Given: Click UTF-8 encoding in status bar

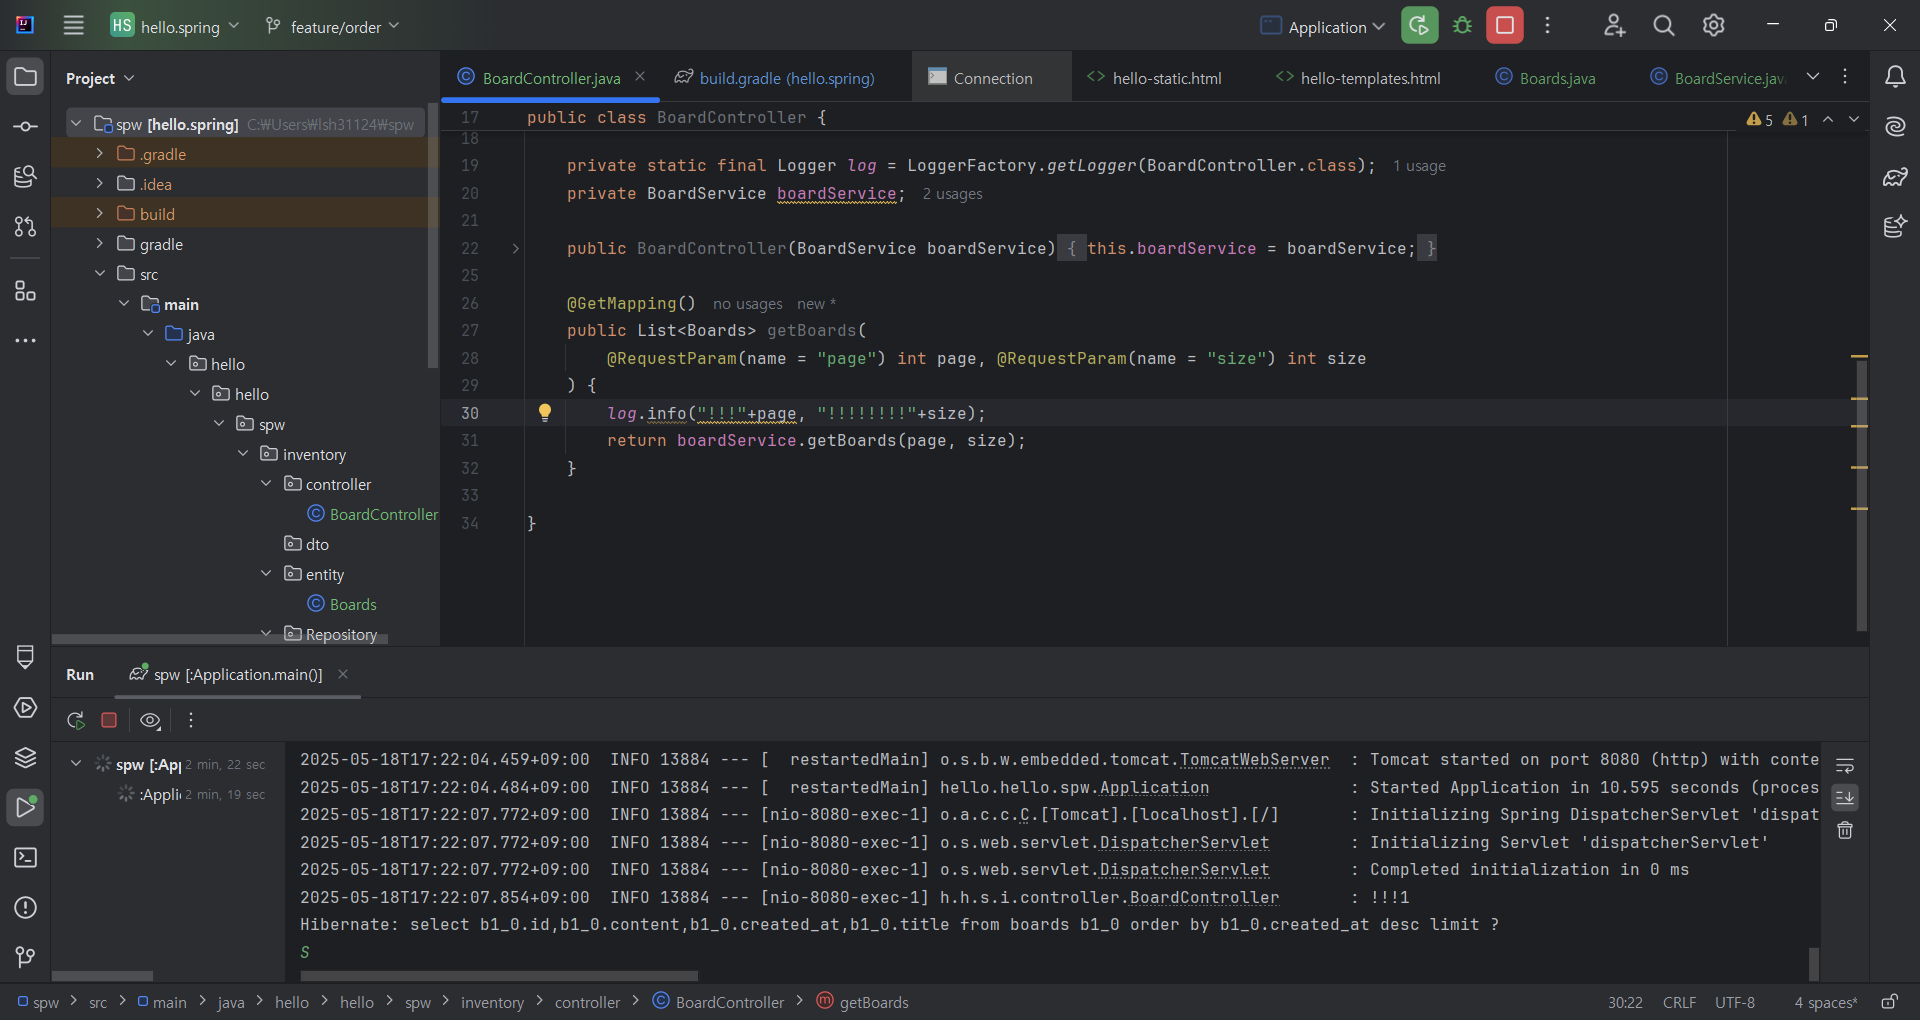Looking at the screenshot, I should [x=1735, y=1002].
